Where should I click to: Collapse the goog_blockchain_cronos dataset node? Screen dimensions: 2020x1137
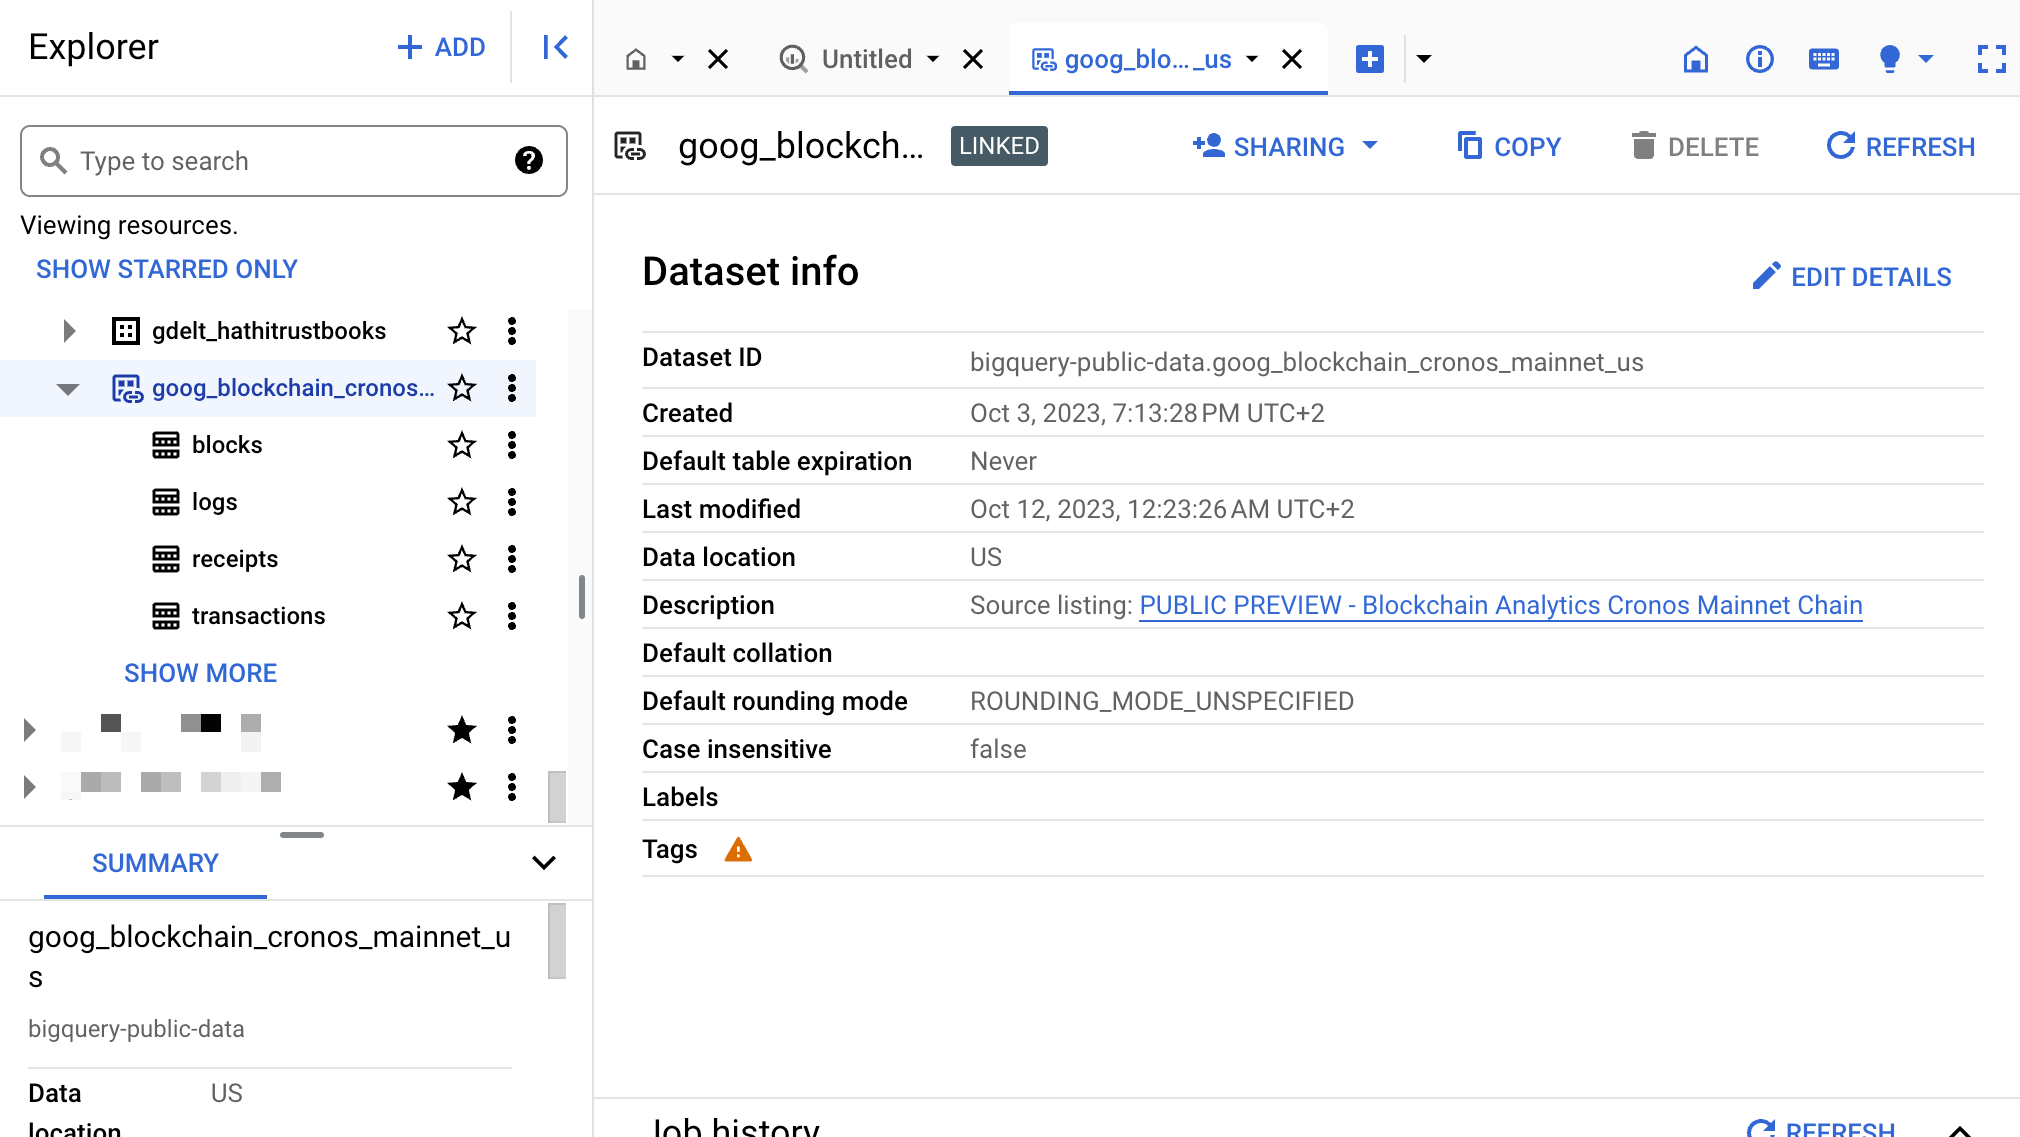pyautogui.click(x=68, y=388)
